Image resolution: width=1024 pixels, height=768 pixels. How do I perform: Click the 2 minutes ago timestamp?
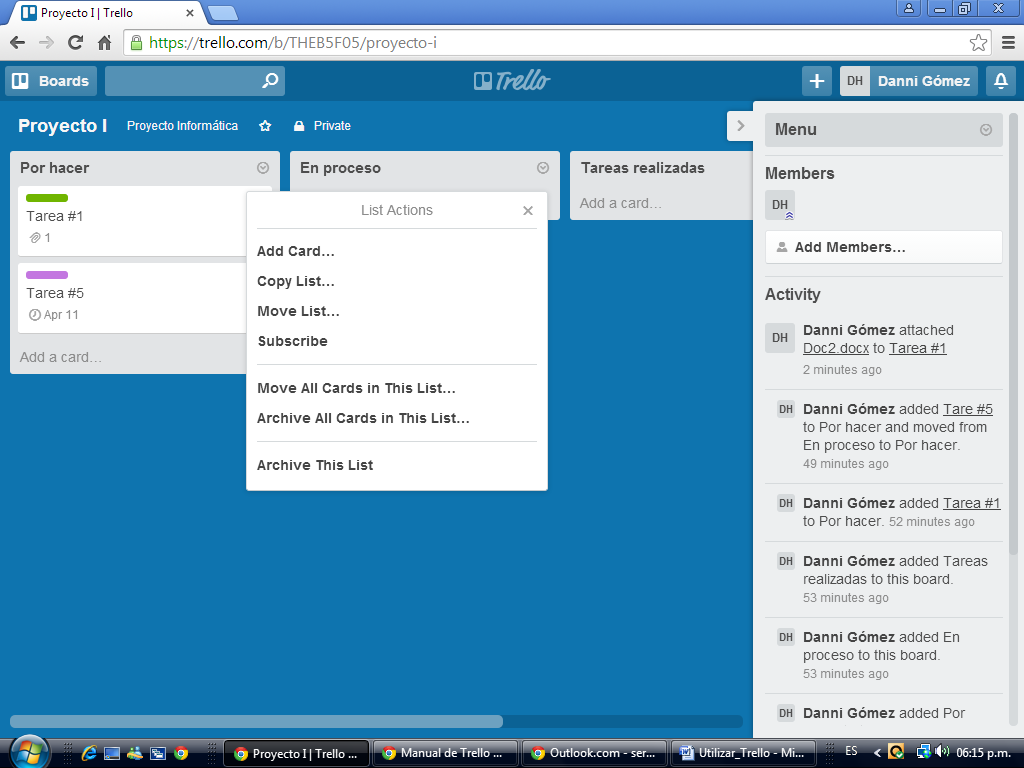(842, 370)
